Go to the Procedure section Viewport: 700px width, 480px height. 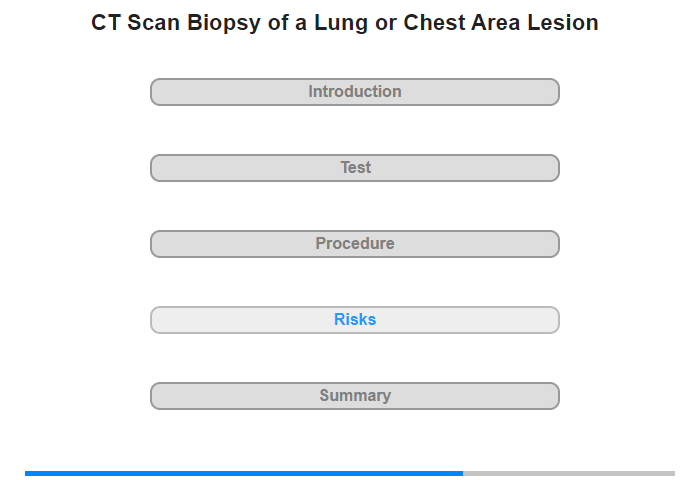pos(355,244)
